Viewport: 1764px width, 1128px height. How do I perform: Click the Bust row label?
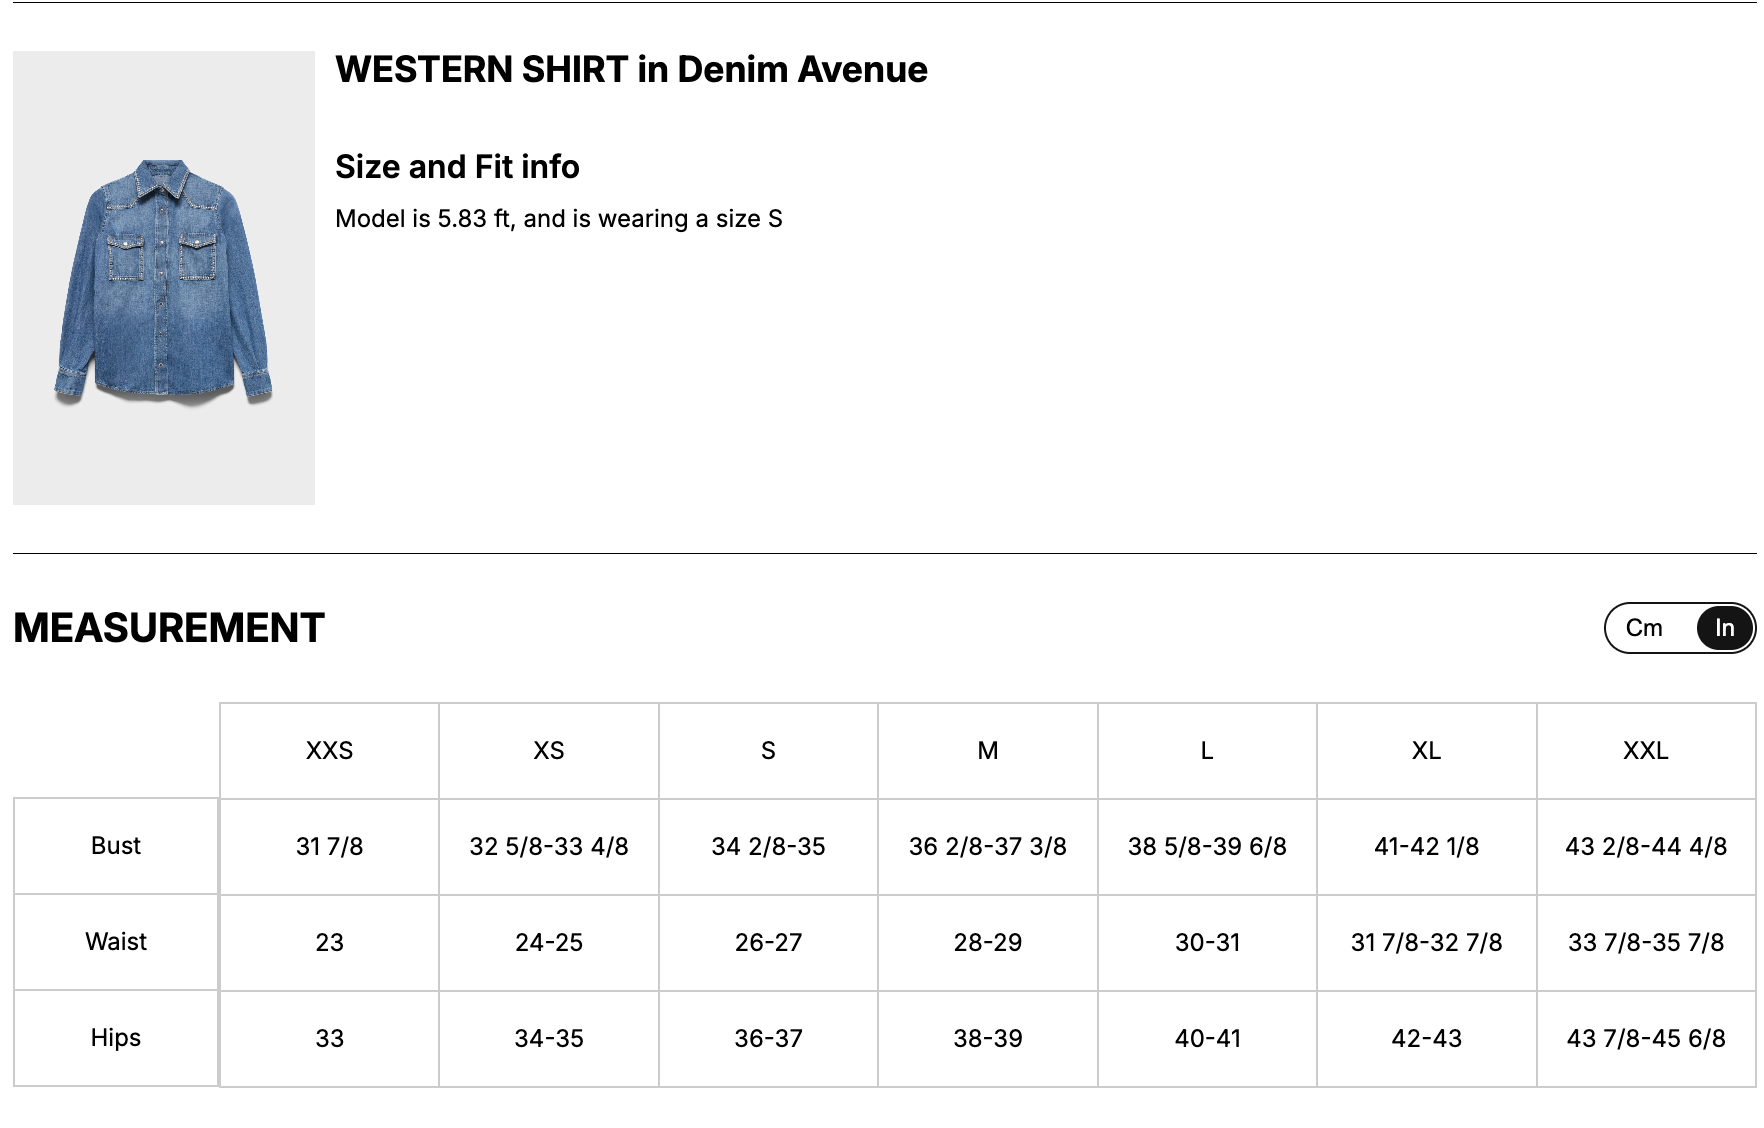[x=116, y=846]
